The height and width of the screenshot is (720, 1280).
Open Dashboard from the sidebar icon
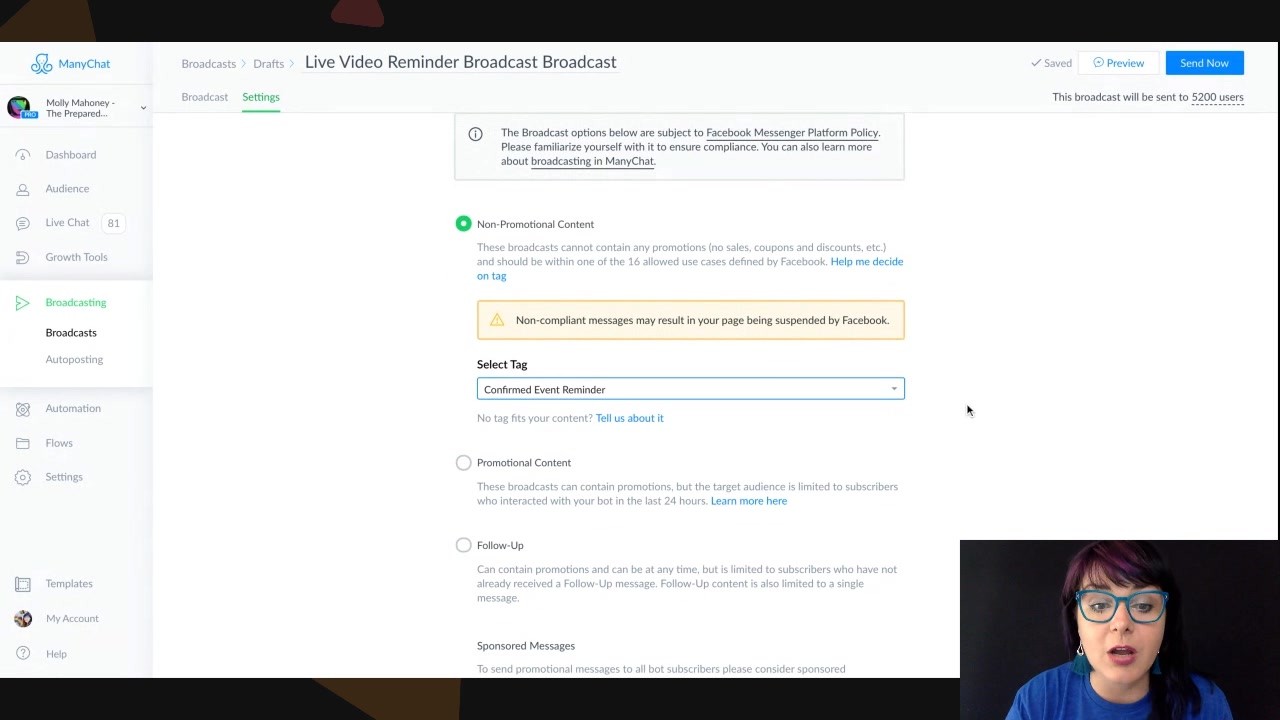[22, 155]
